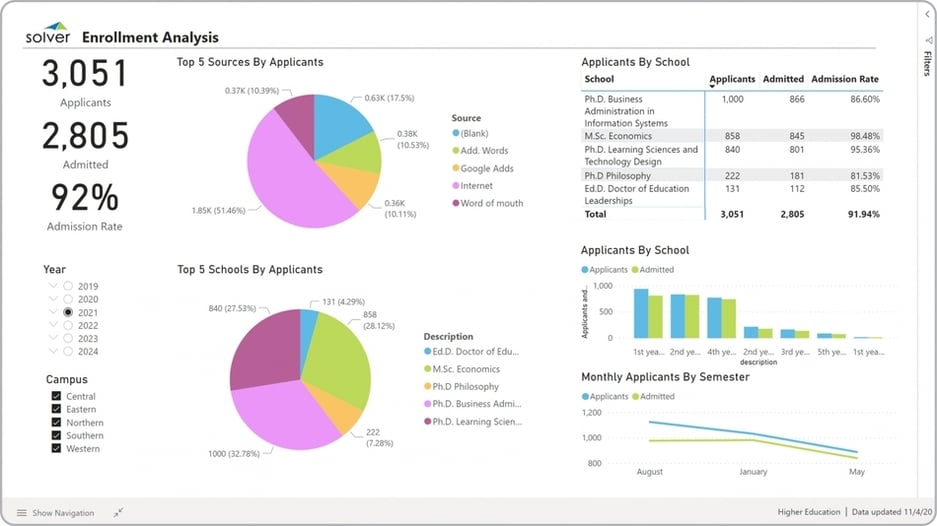The height and width of the screenshot is (526, 937).
Task: Click the Internet legend marker in Source legend
Action: [456, 186]
